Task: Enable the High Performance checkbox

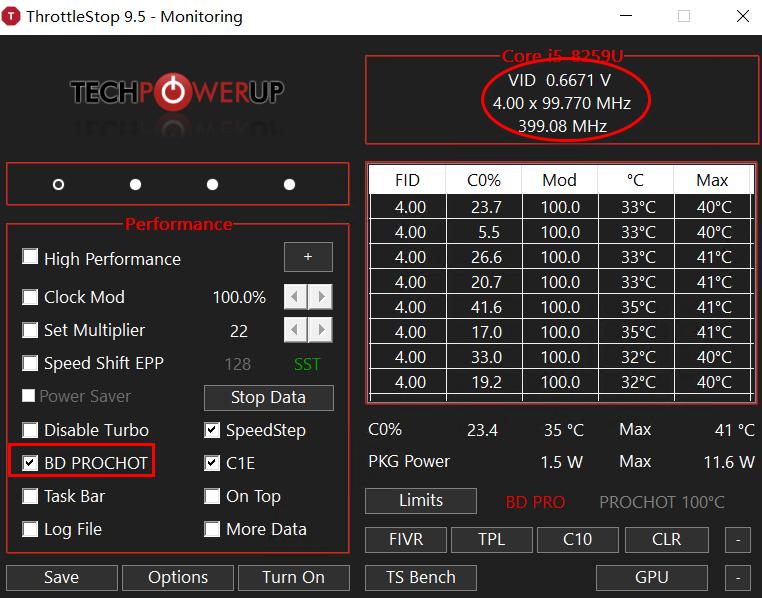Action: [30, 256]
